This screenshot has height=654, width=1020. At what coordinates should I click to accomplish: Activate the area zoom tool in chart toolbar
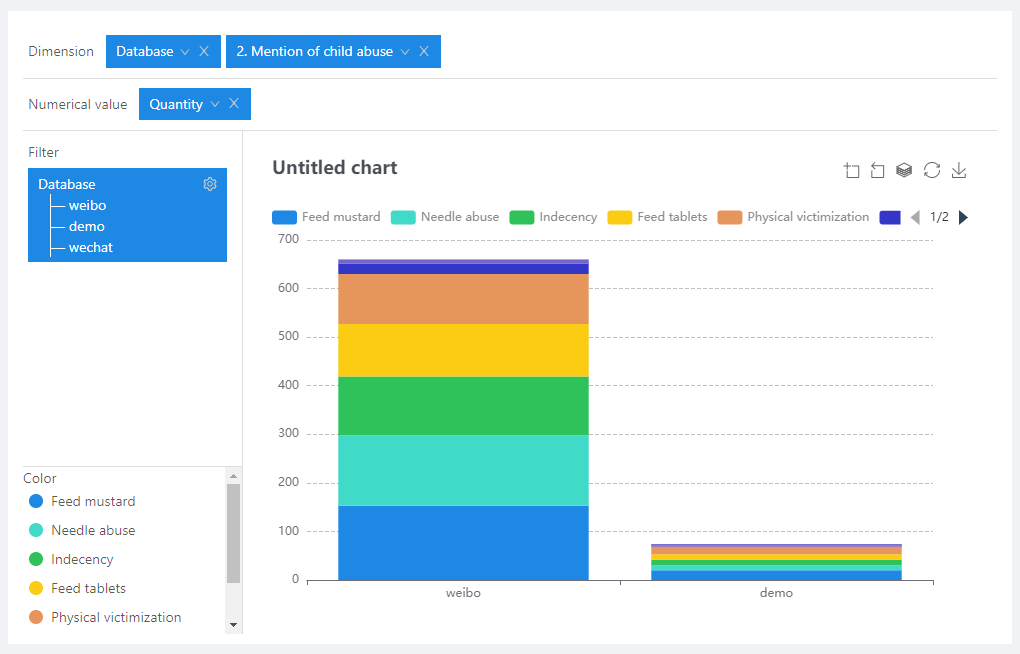[852, 171]
